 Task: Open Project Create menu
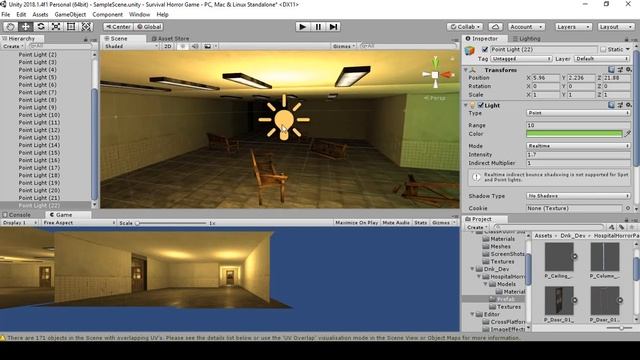click(477, 227)
